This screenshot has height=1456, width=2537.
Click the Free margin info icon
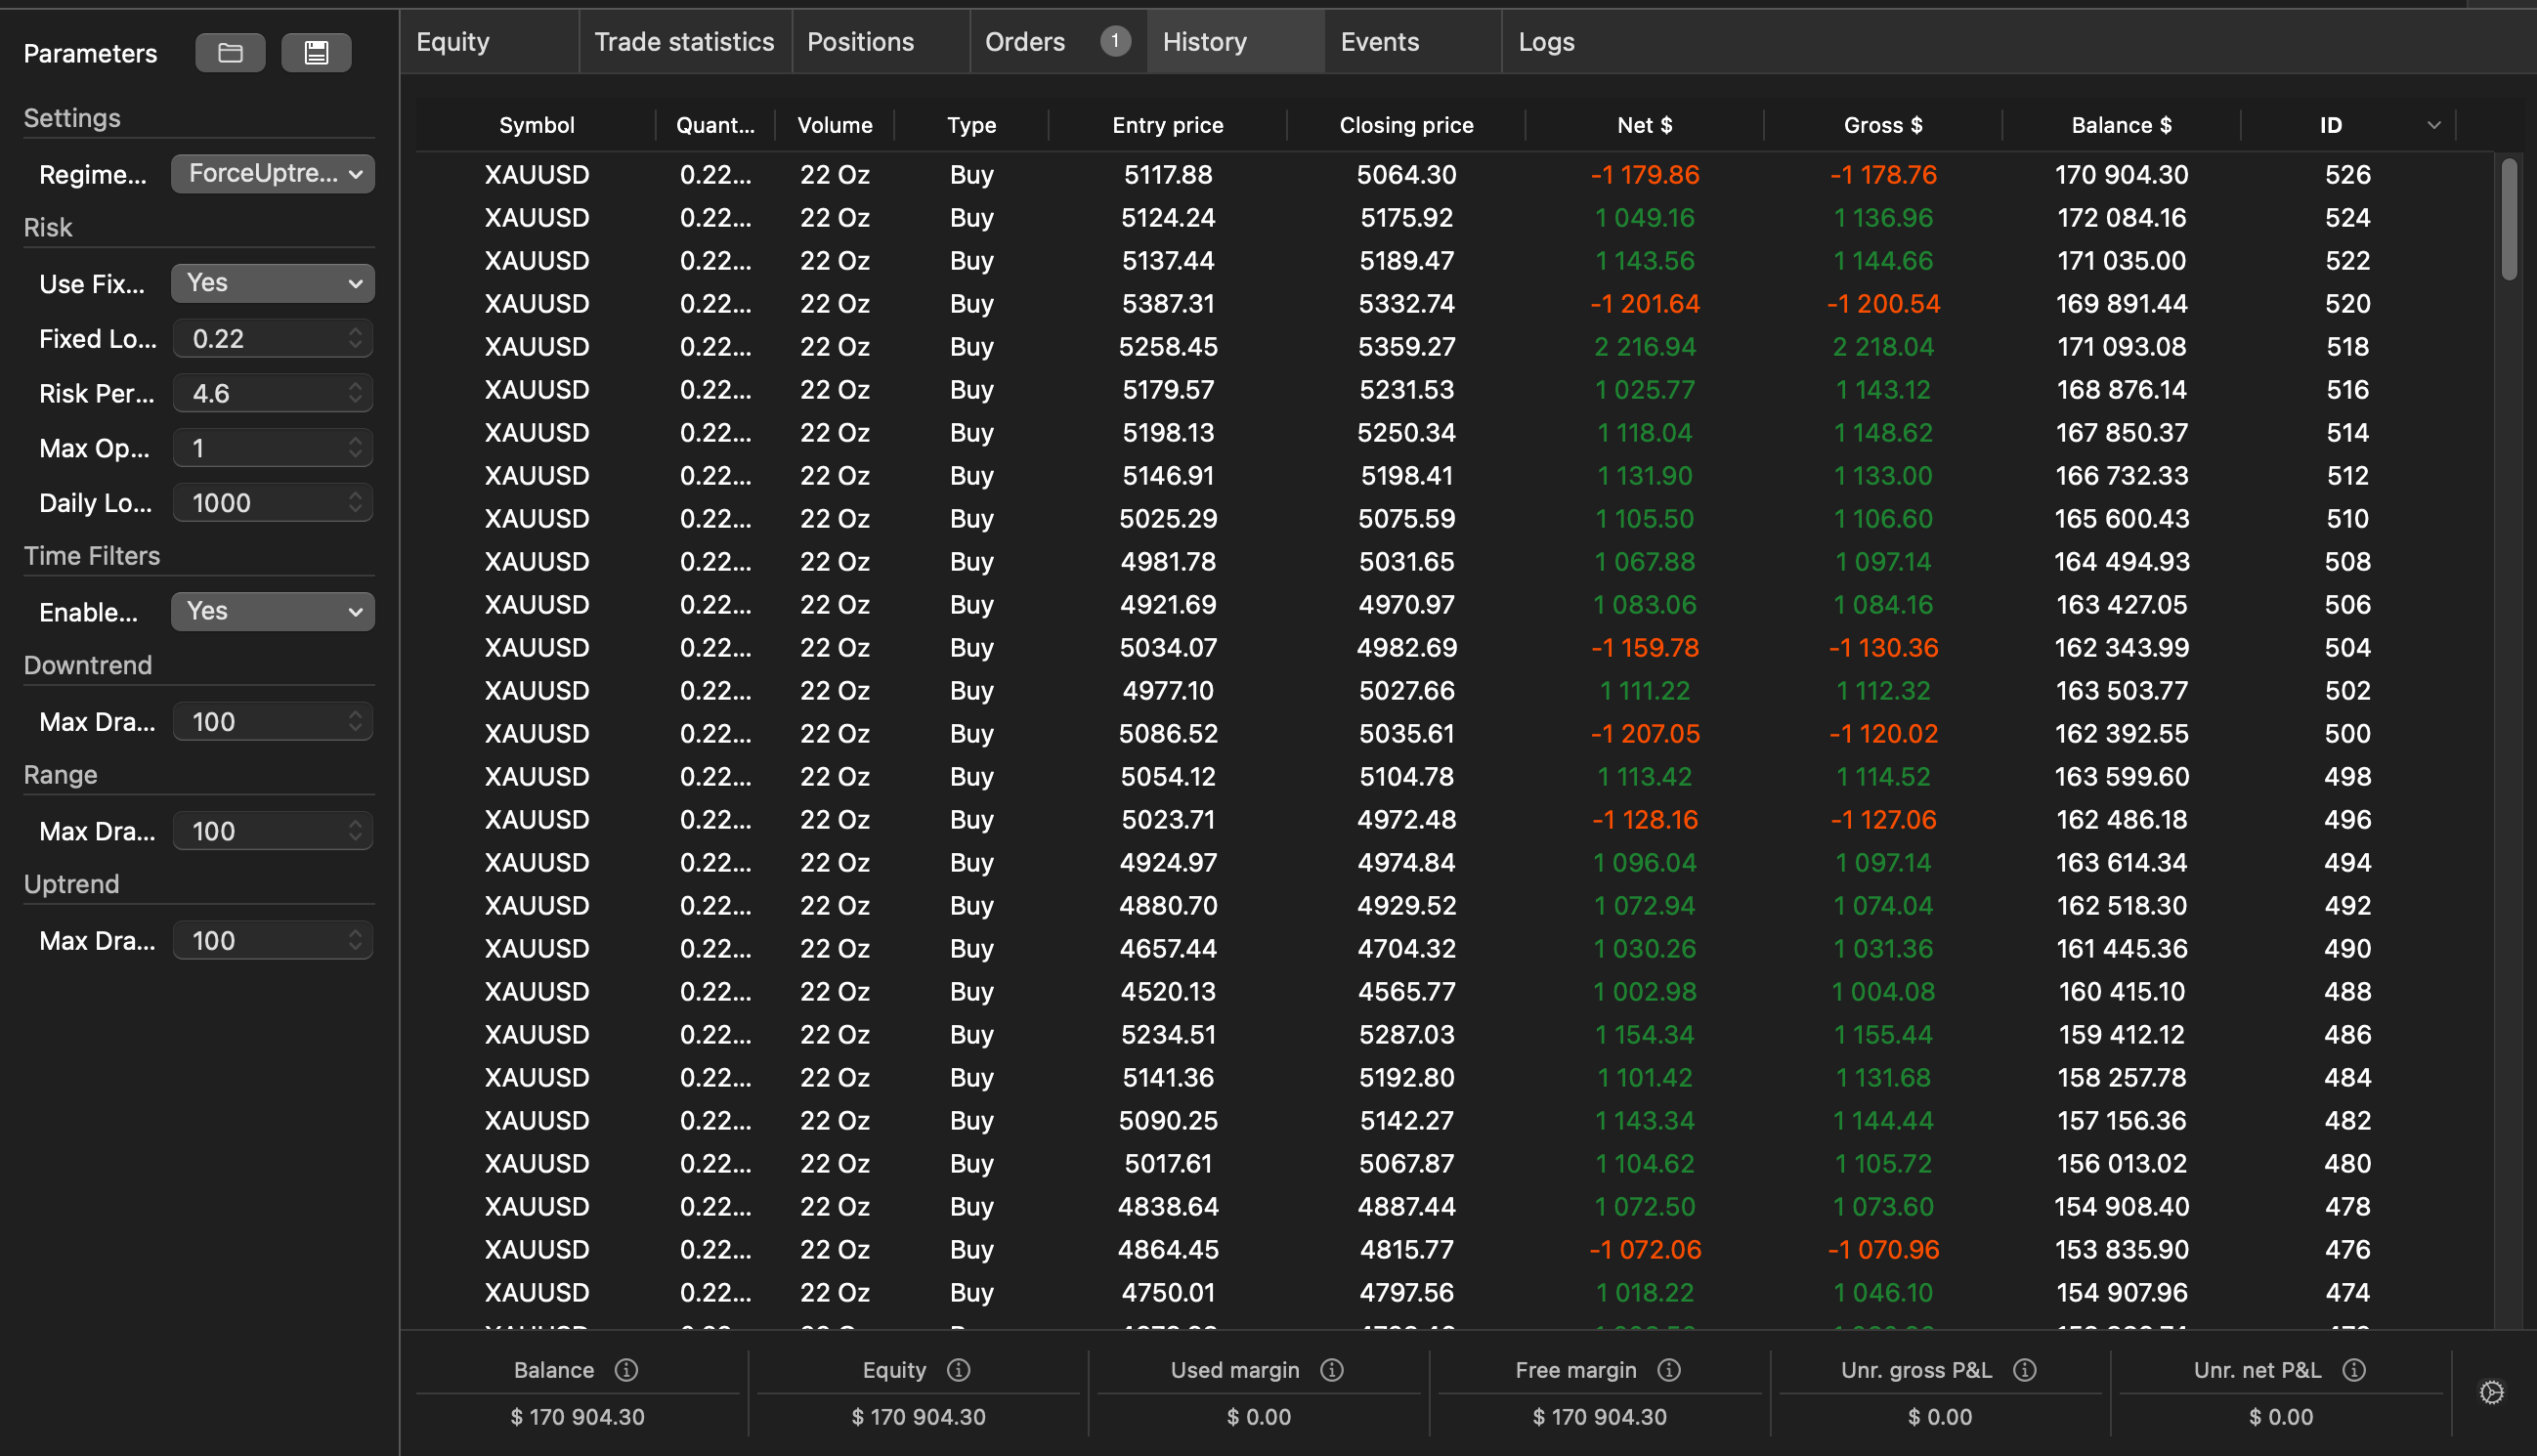[1668, 1370]
